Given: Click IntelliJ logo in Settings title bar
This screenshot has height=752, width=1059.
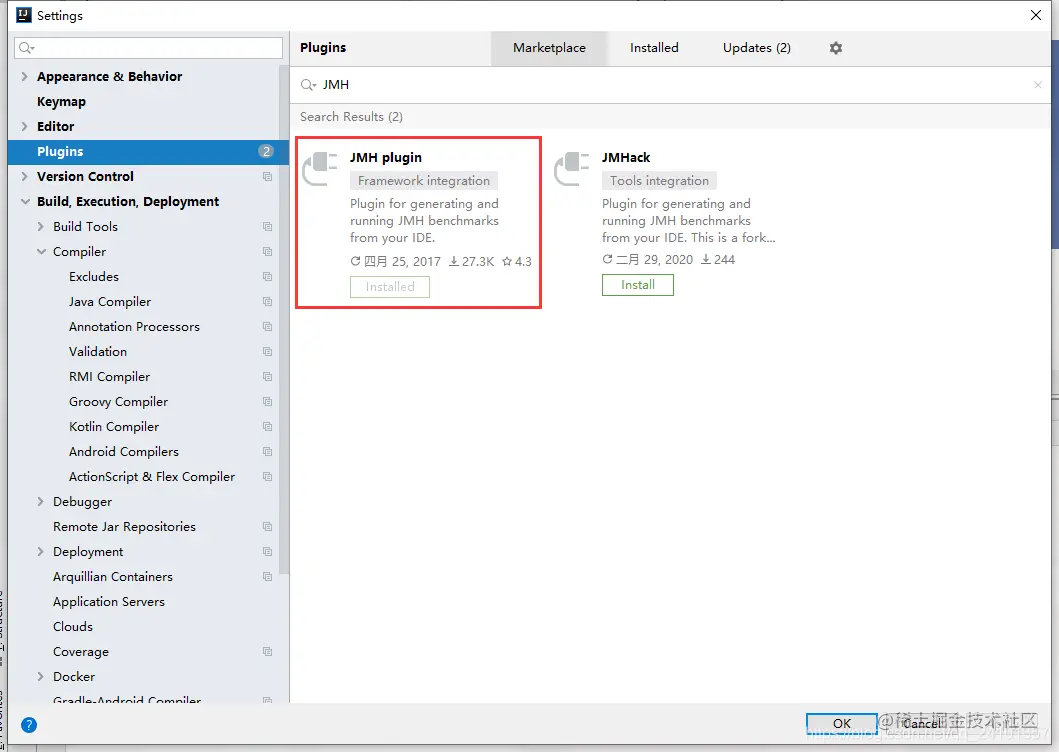Looking at the screenshot, I should tap(24, 15).
